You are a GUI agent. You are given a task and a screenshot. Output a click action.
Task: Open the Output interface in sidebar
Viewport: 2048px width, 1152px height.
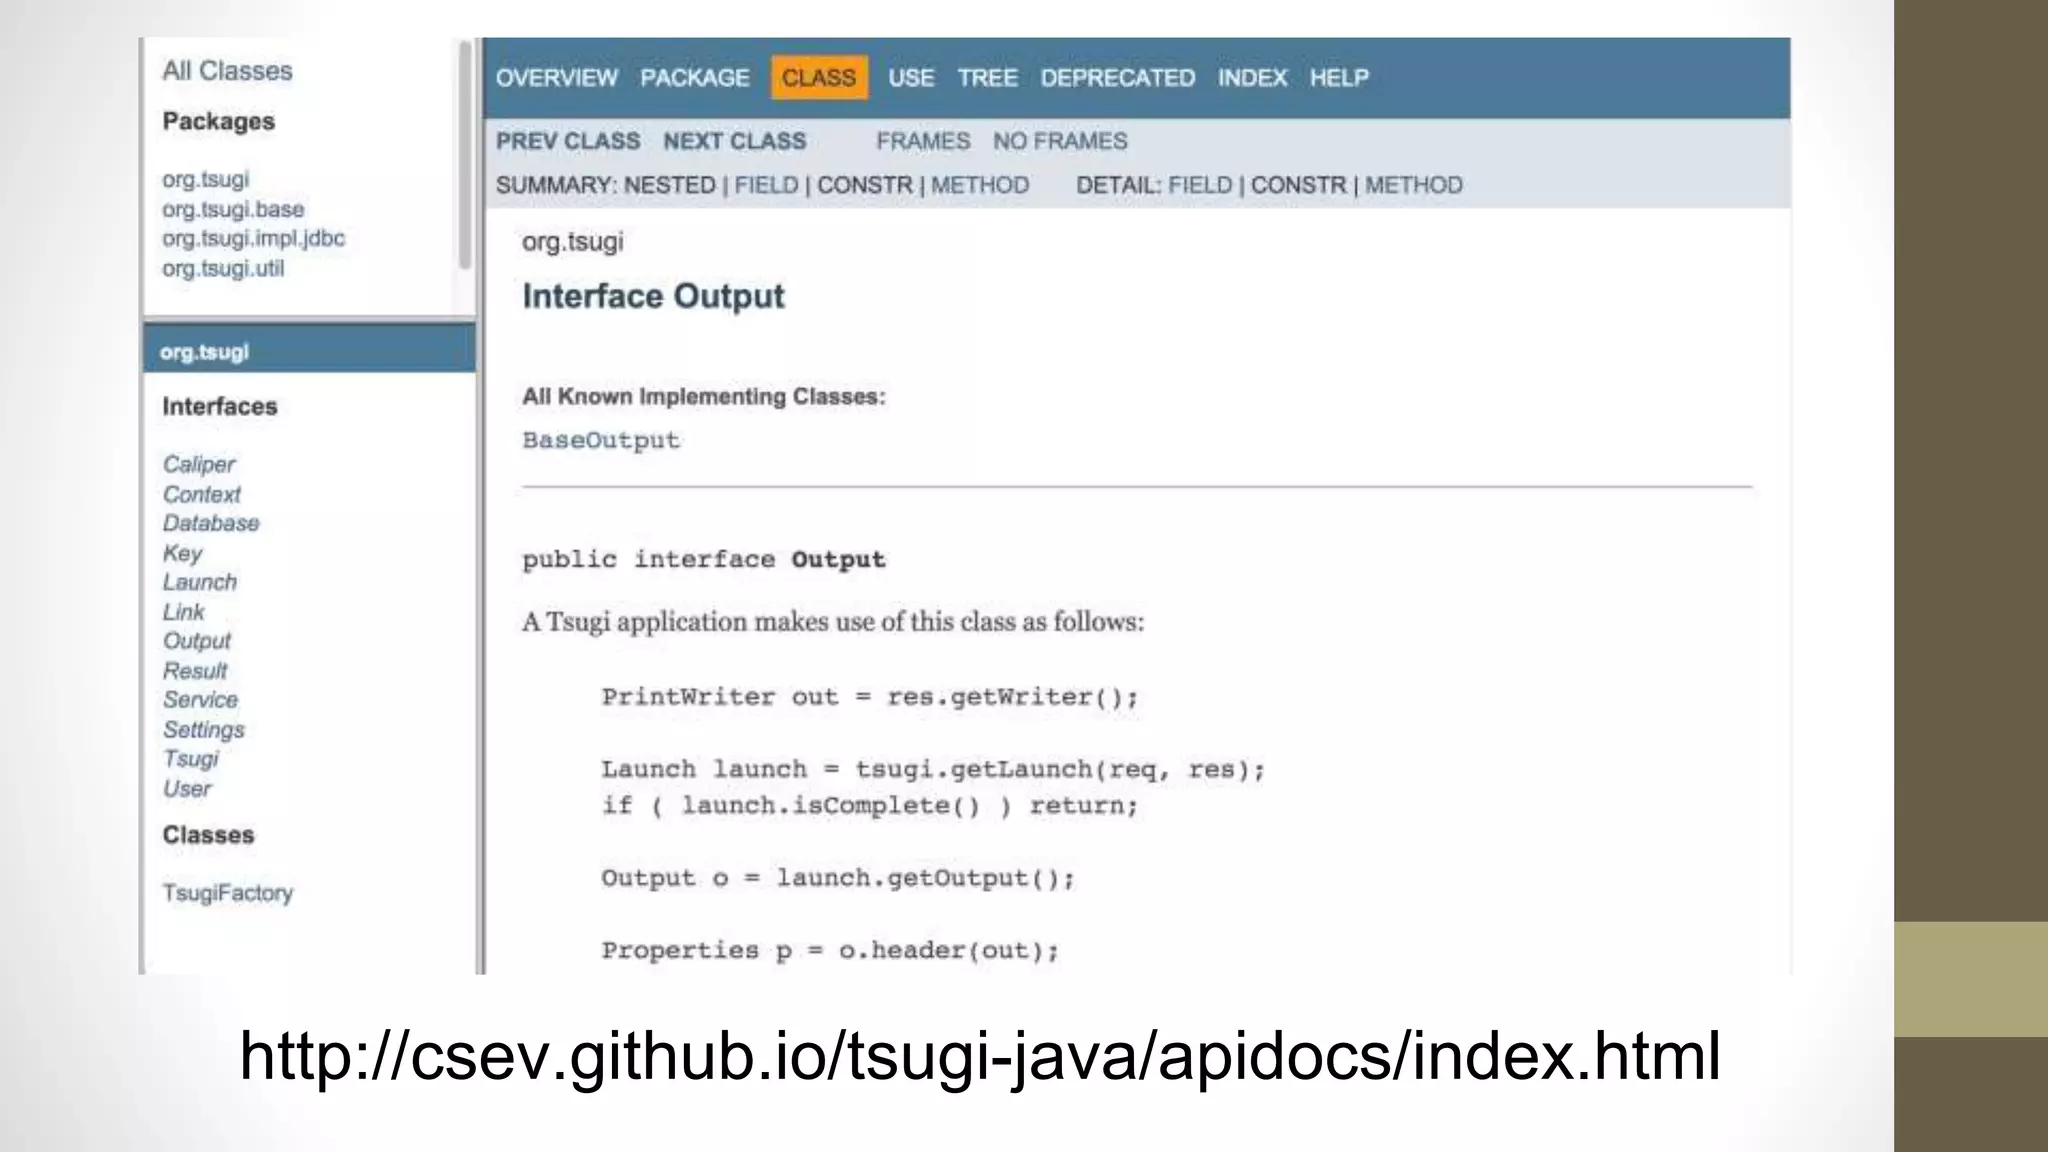tap(196, 641)
